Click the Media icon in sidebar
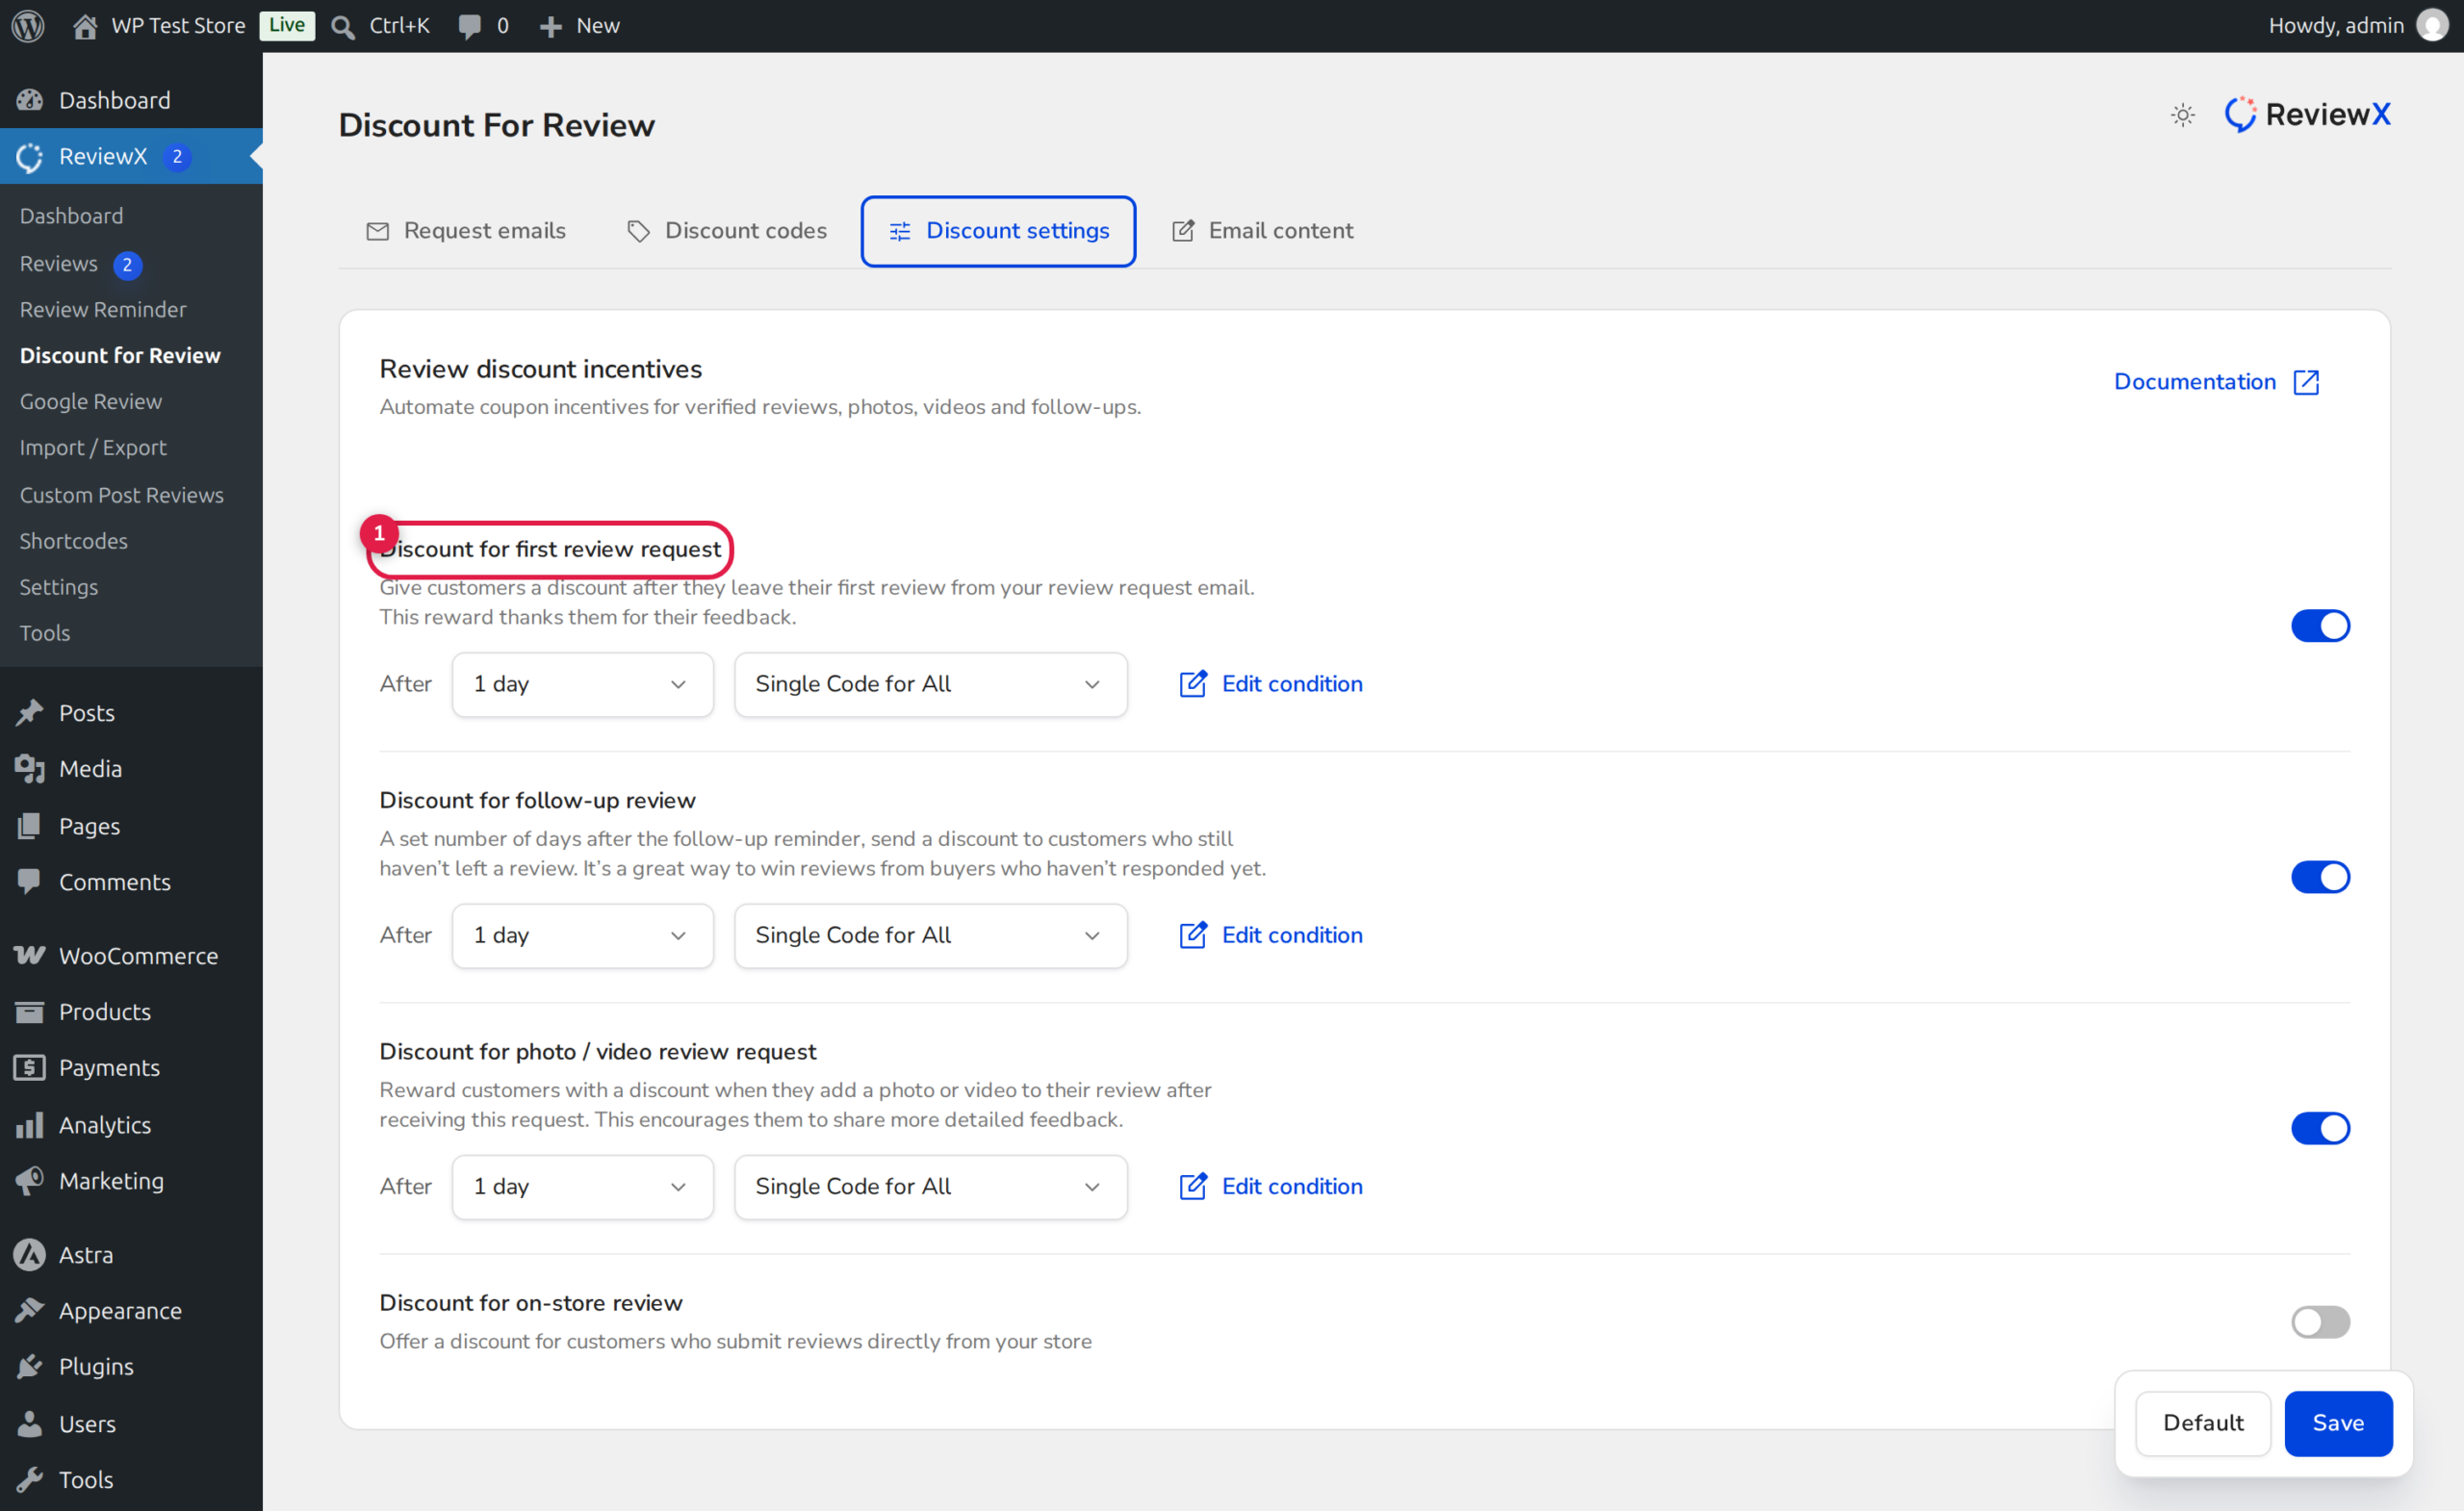 tap(30, 769)
